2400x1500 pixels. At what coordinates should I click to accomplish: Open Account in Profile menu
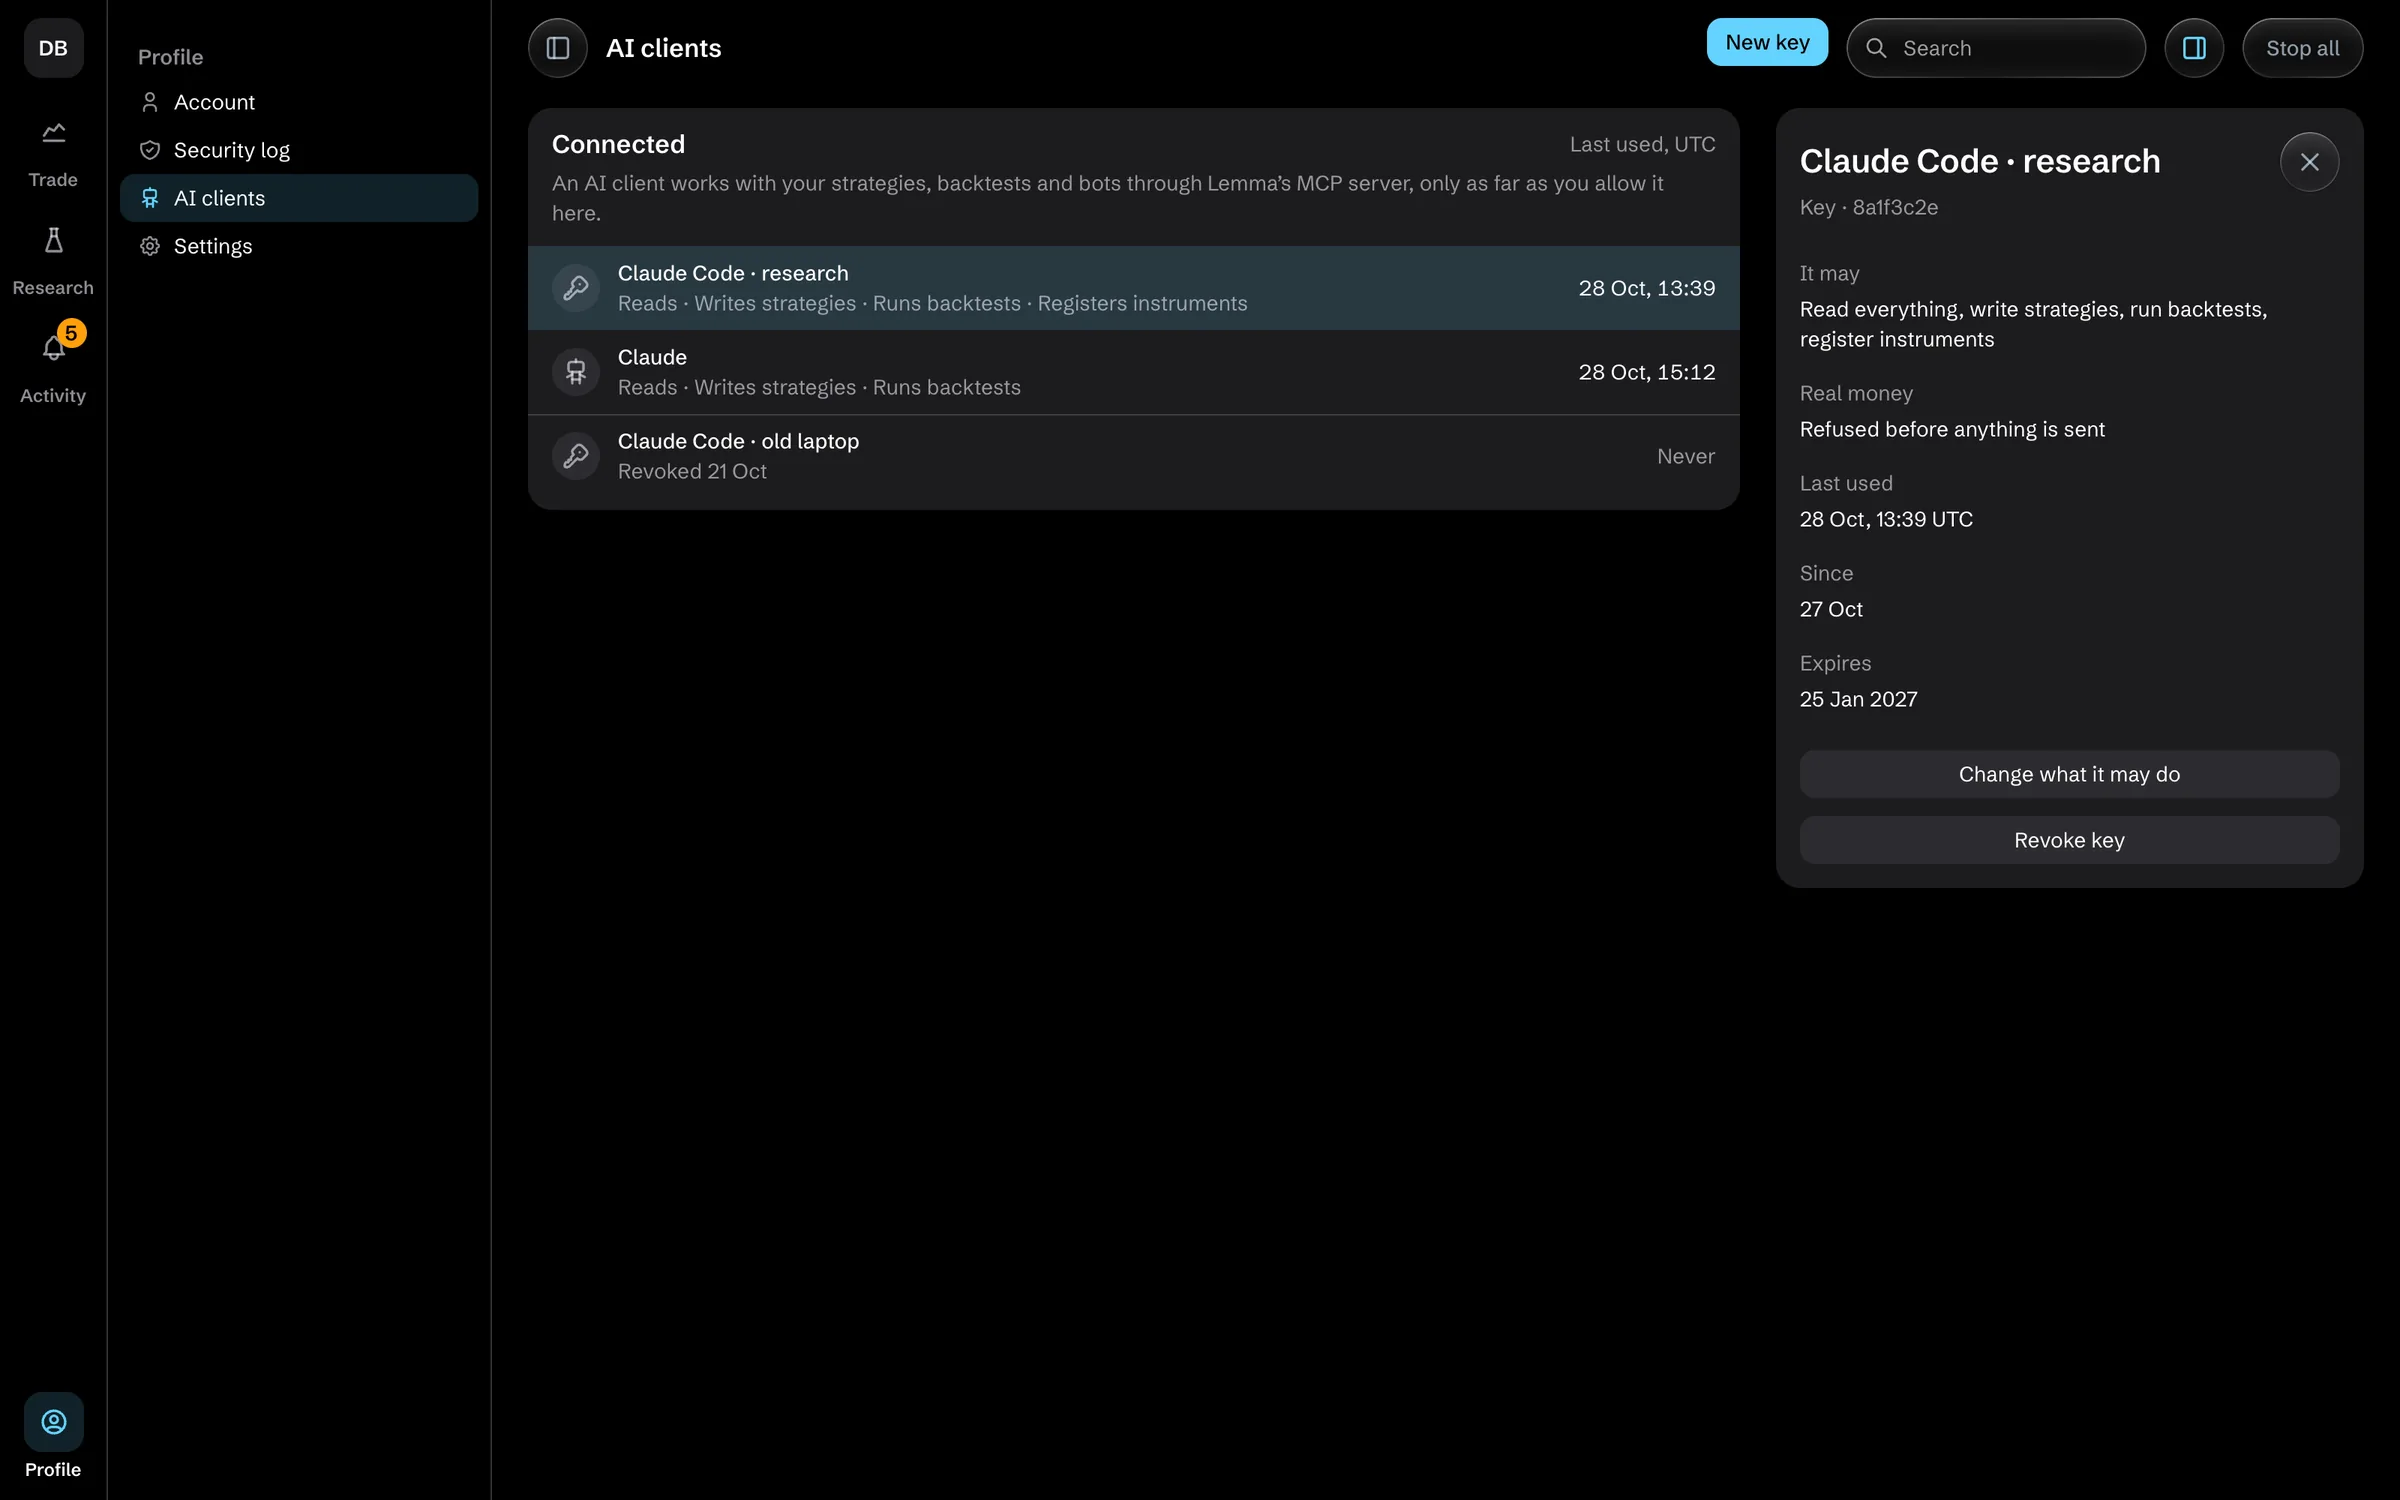click(299, 102)
